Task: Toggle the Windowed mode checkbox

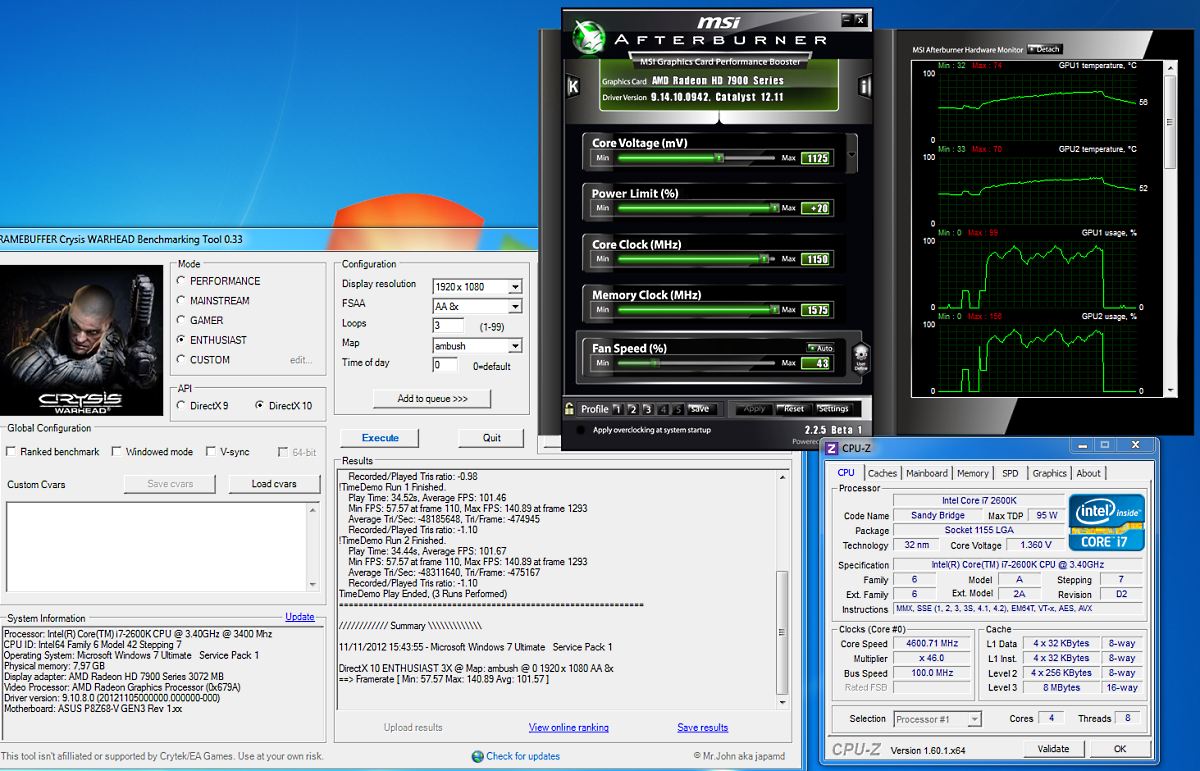Action: pyautogui.click(x=117, y=452)
